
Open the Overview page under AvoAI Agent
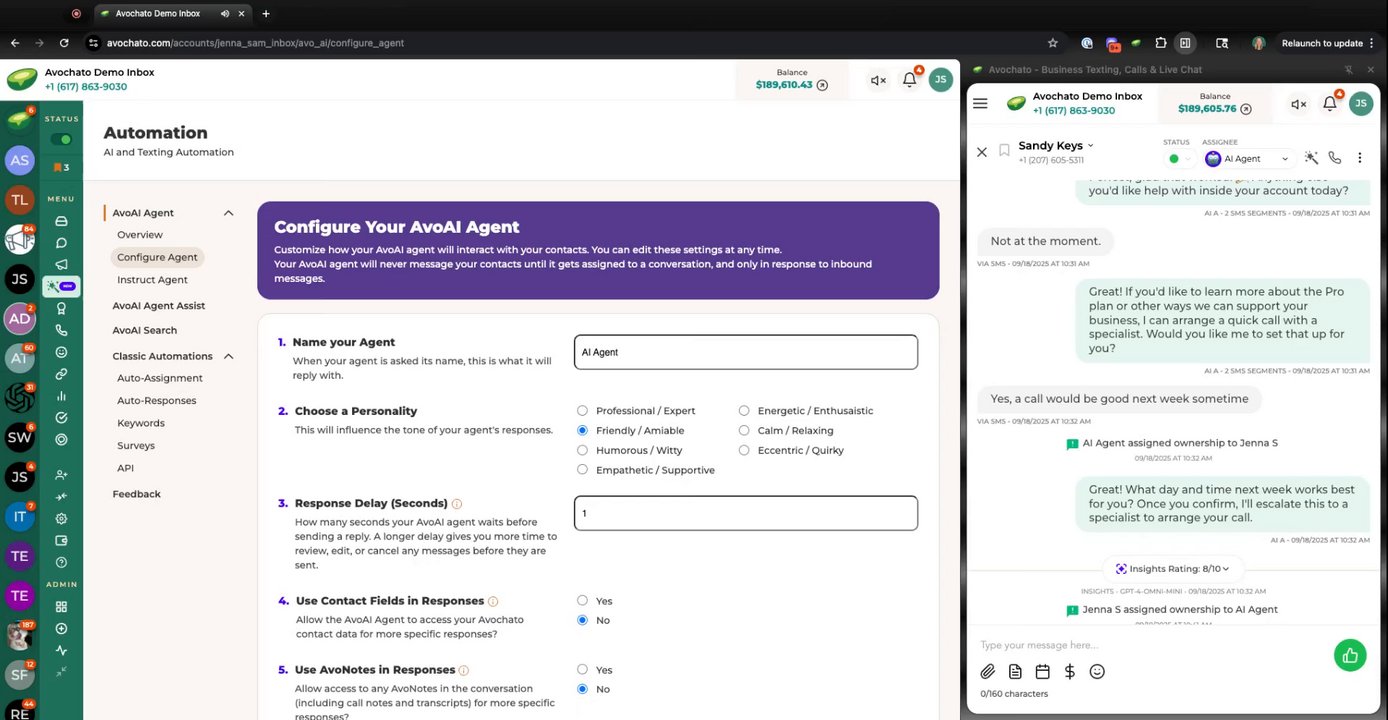(140, 235)
